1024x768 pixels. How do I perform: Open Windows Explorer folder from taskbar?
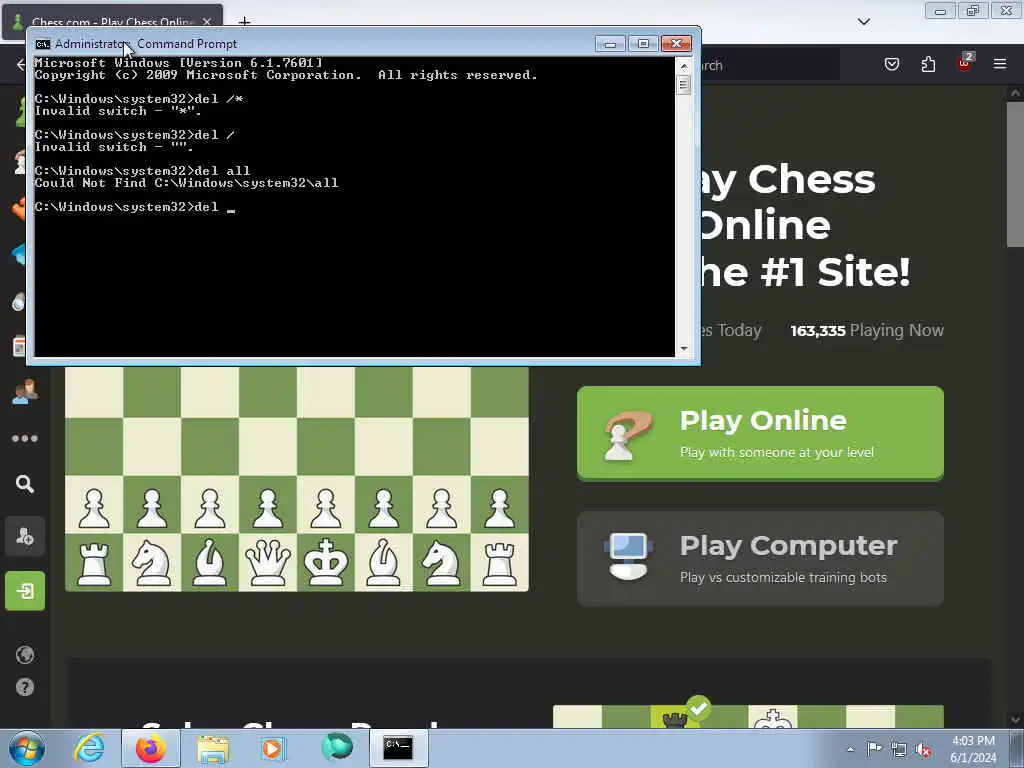click(x=213, y=749)
